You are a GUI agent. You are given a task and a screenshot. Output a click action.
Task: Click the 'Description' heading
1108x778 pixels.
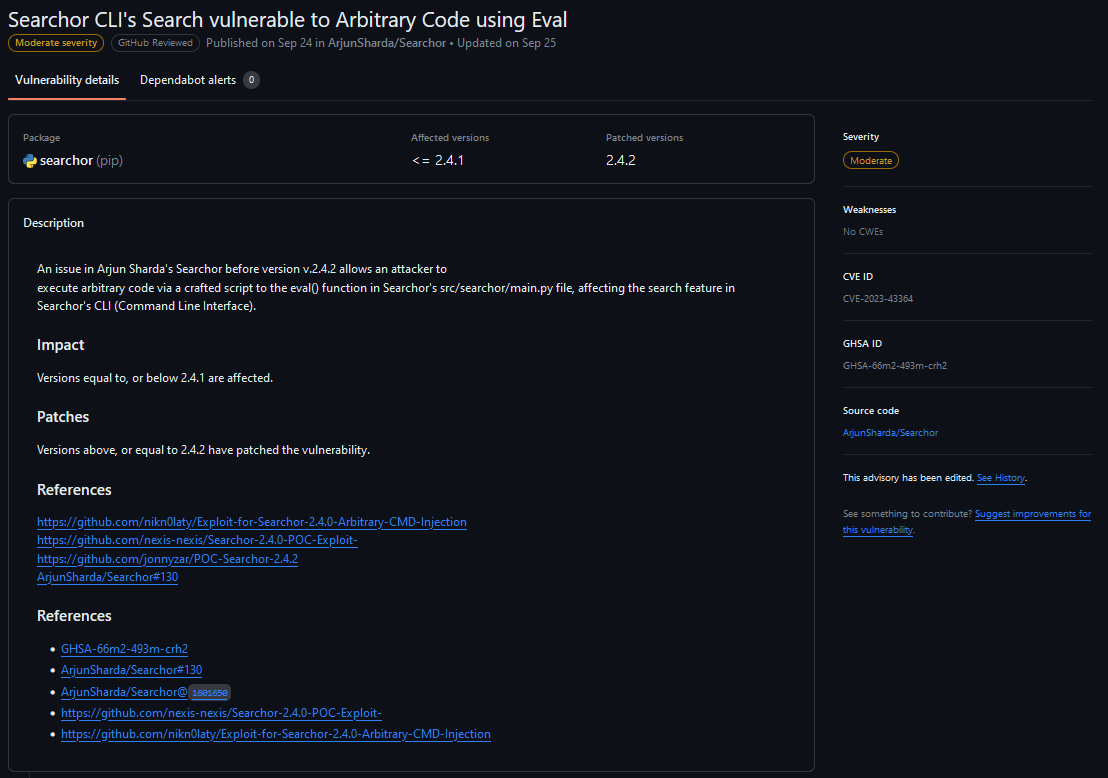(54, 223)
